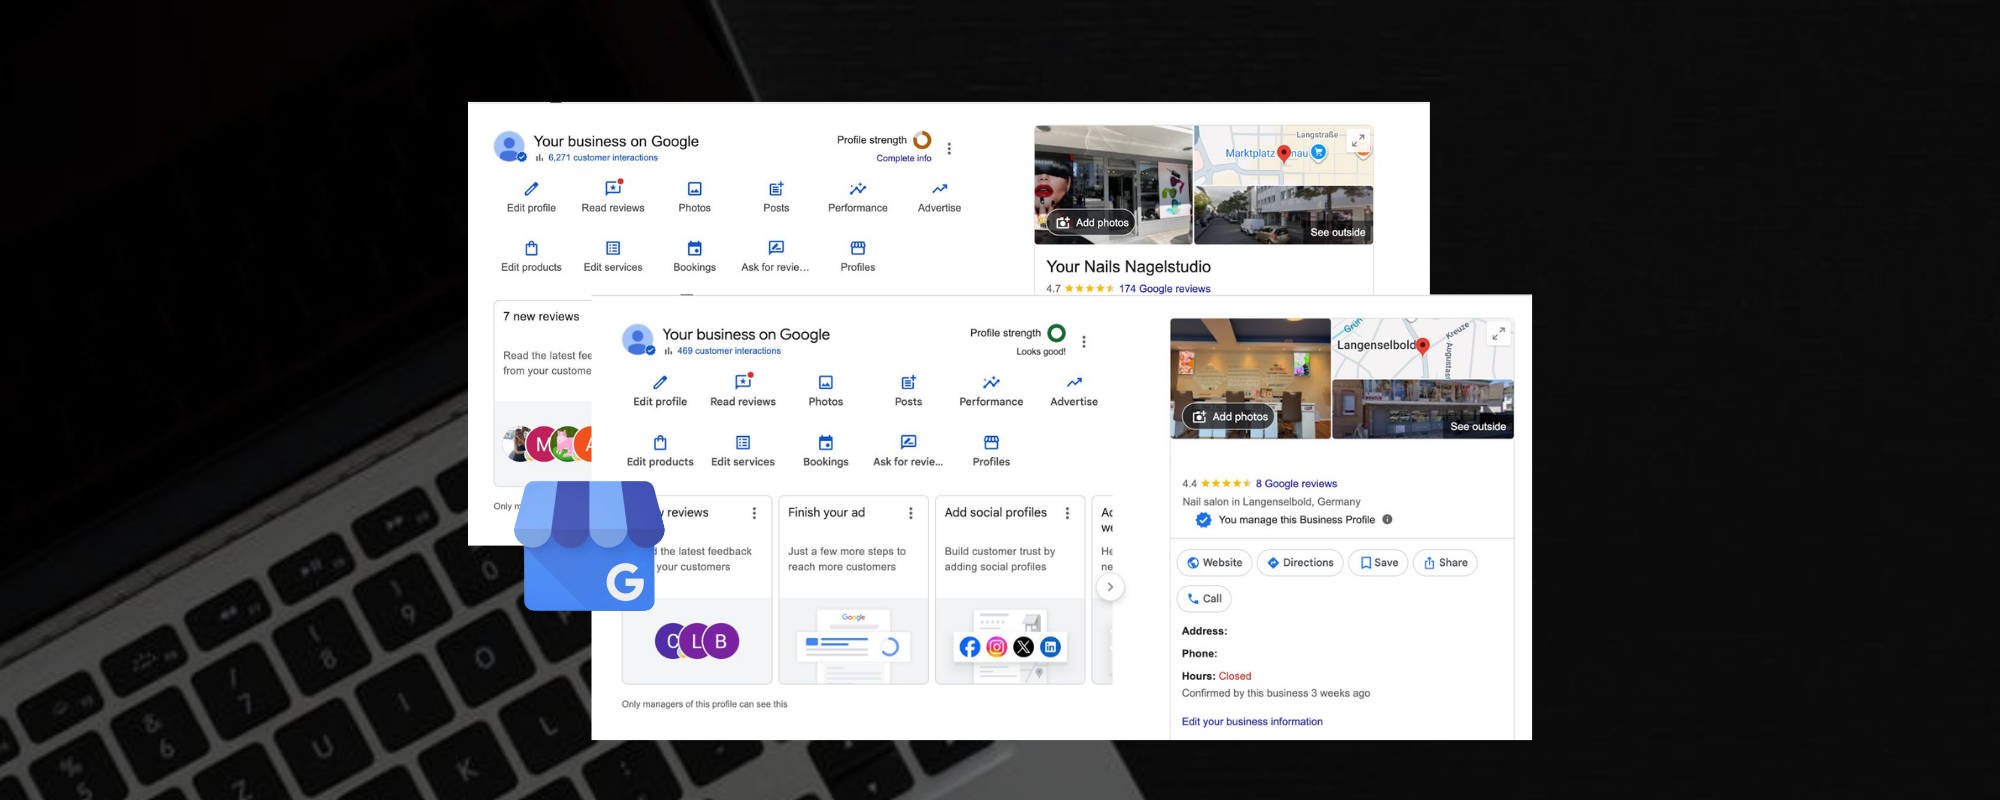Click Complete info link
The width and height of the screenshot is (2000, 800).
tap(904, 158)
